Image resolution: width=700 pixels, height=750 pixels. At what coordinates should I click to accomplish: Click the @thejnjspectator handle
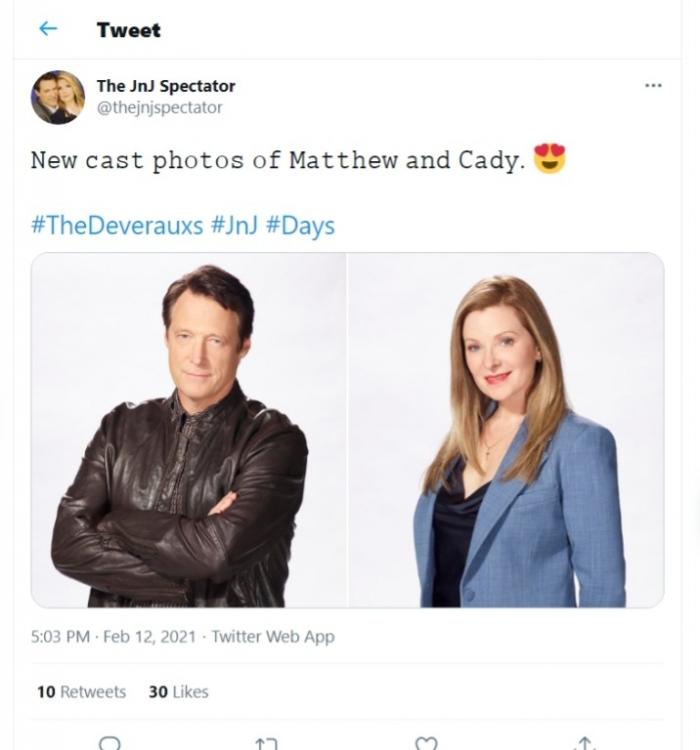(159, 108)
